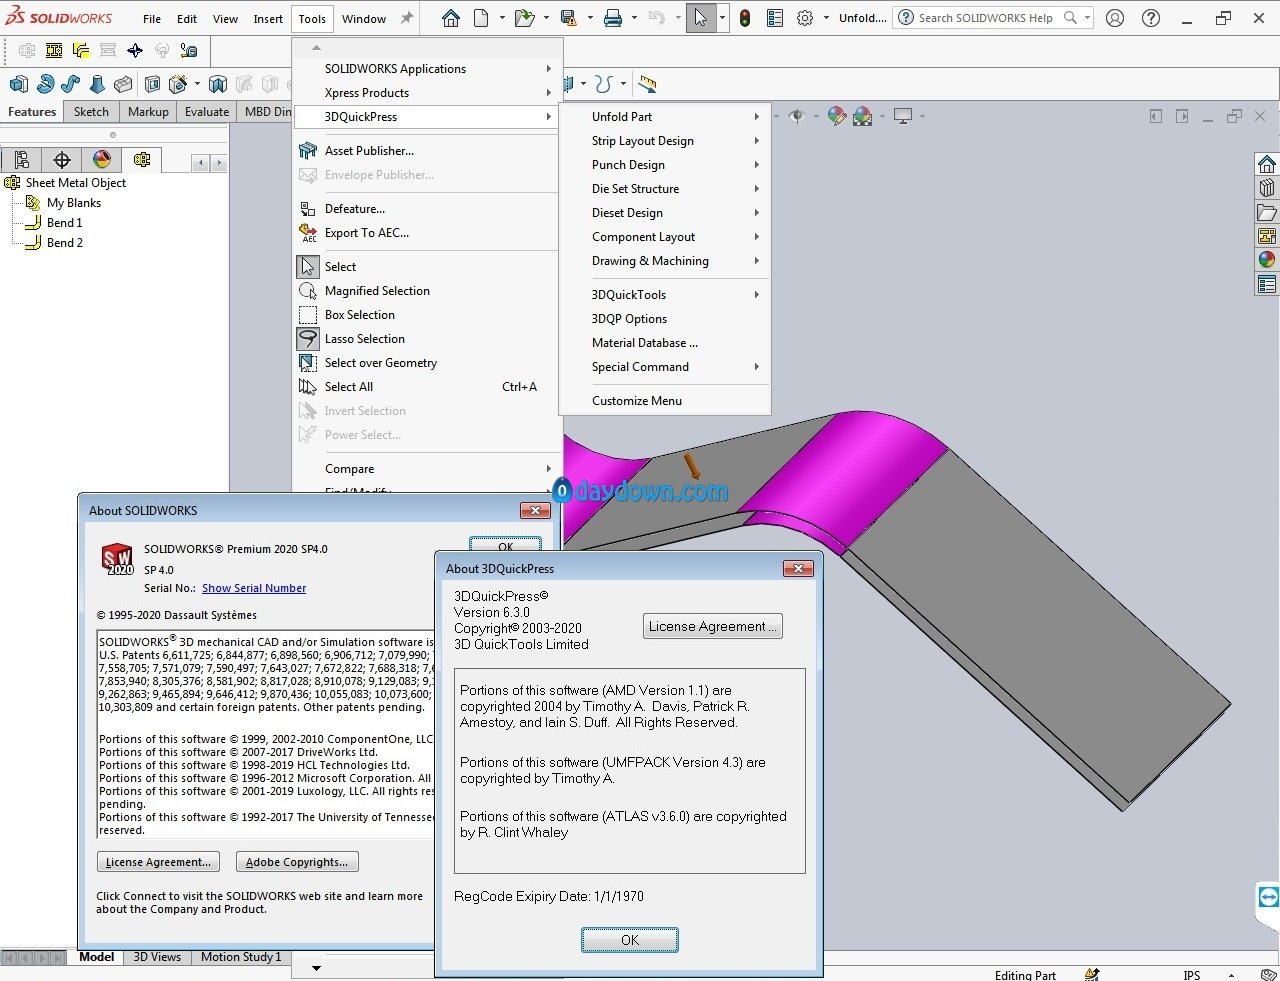The width and height of the screenshot is (1280, 981).
Task: Click the user login icon in the title bar
Action: (x=1115, y=18)
